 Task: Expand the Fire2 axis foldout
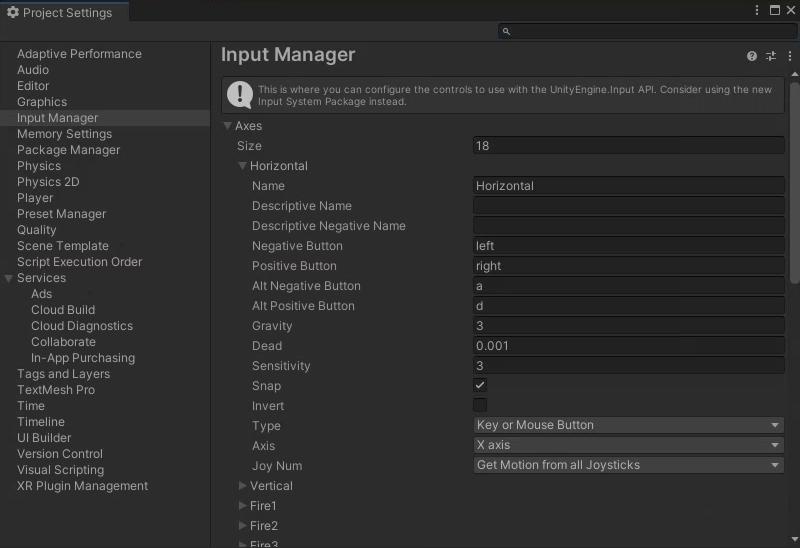point(242,526)
